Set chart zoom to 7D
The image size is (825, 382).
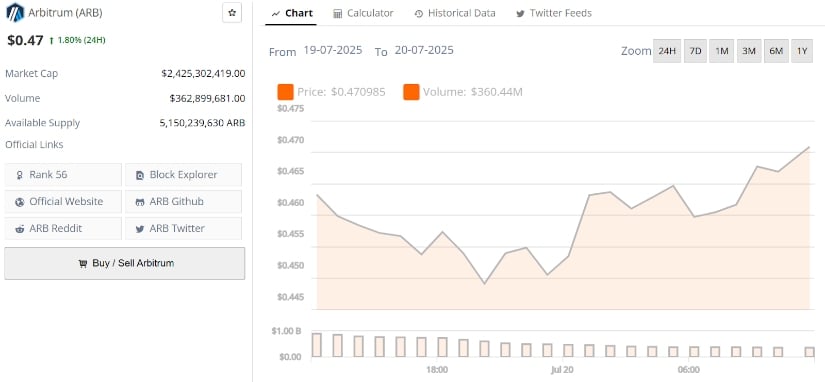click(695, 51)
